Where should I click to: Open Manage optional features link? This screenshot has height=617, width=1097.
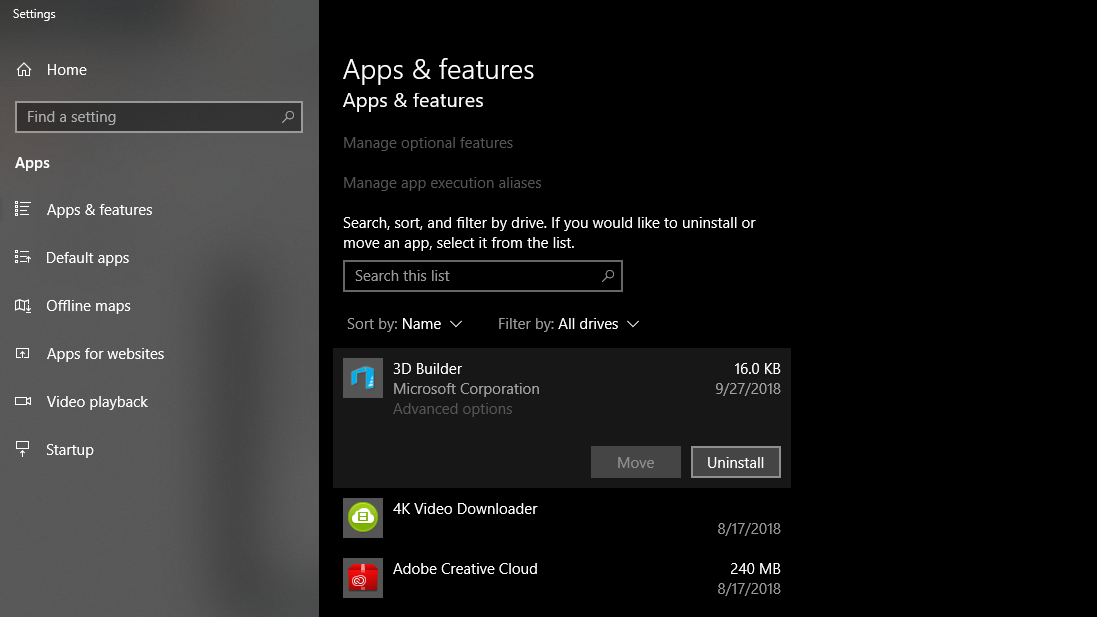427,143
